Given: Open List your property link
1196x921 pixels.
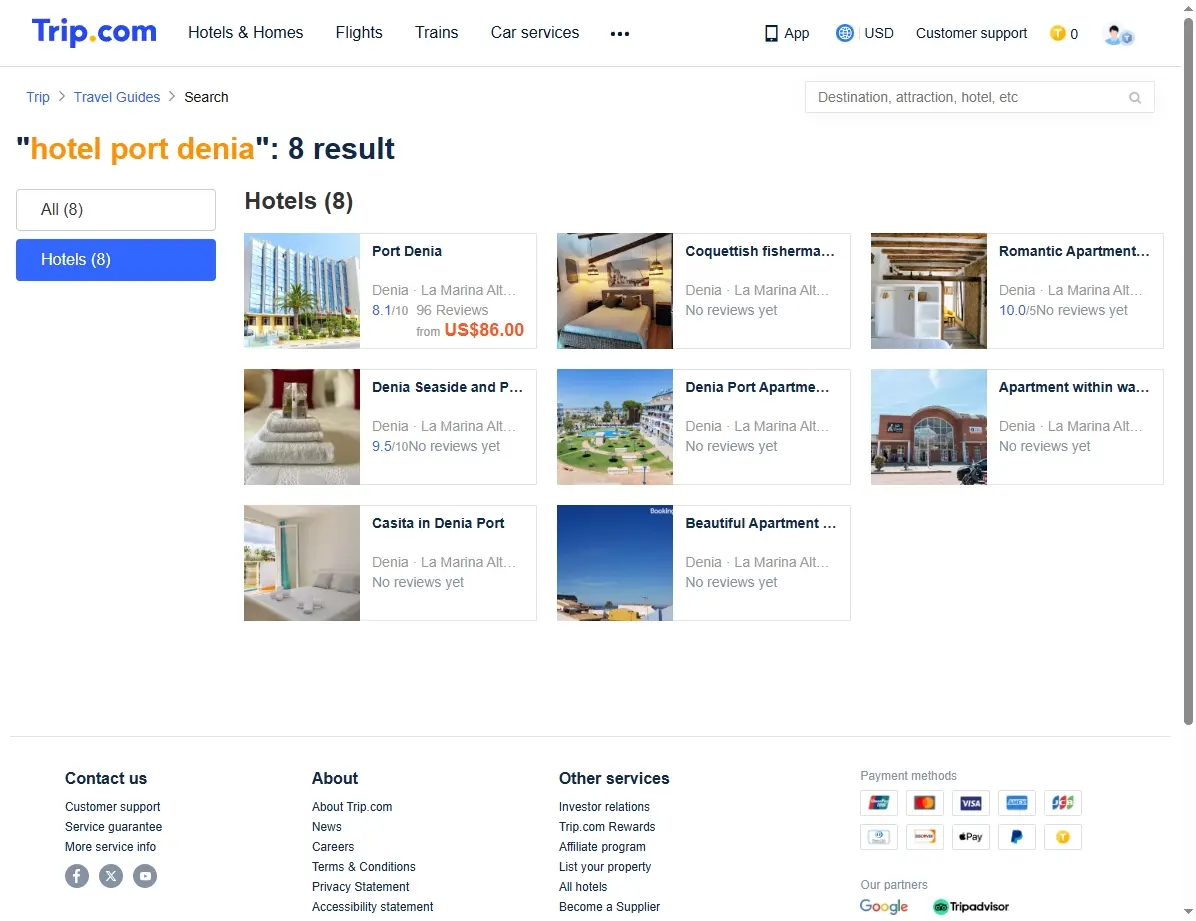Looking at the screenshot, I should pos(605,867).
